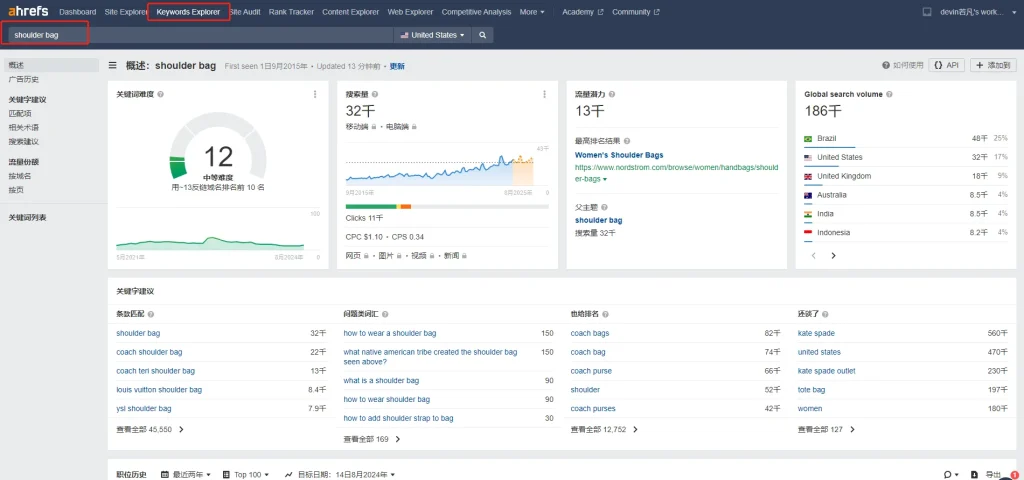Open three-dot menu on 关键词难度 card

click(315, 94)
